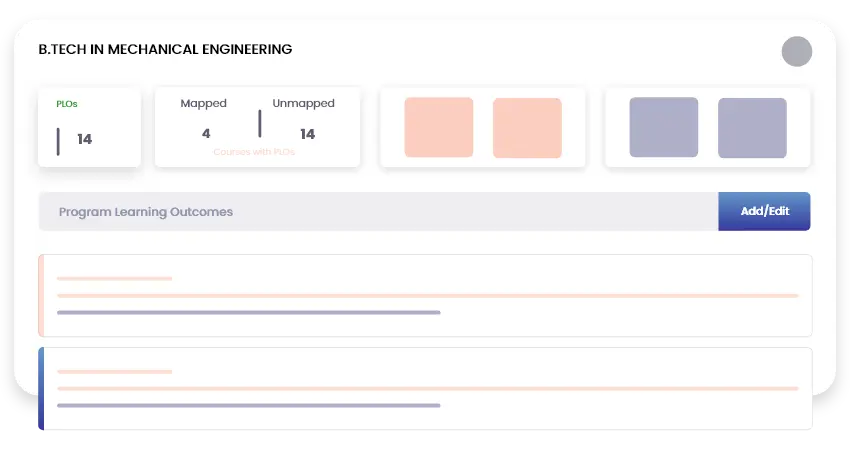Select the PLOs label in green
The width and height of the screenshot is (850, 450).
point(67,104)
